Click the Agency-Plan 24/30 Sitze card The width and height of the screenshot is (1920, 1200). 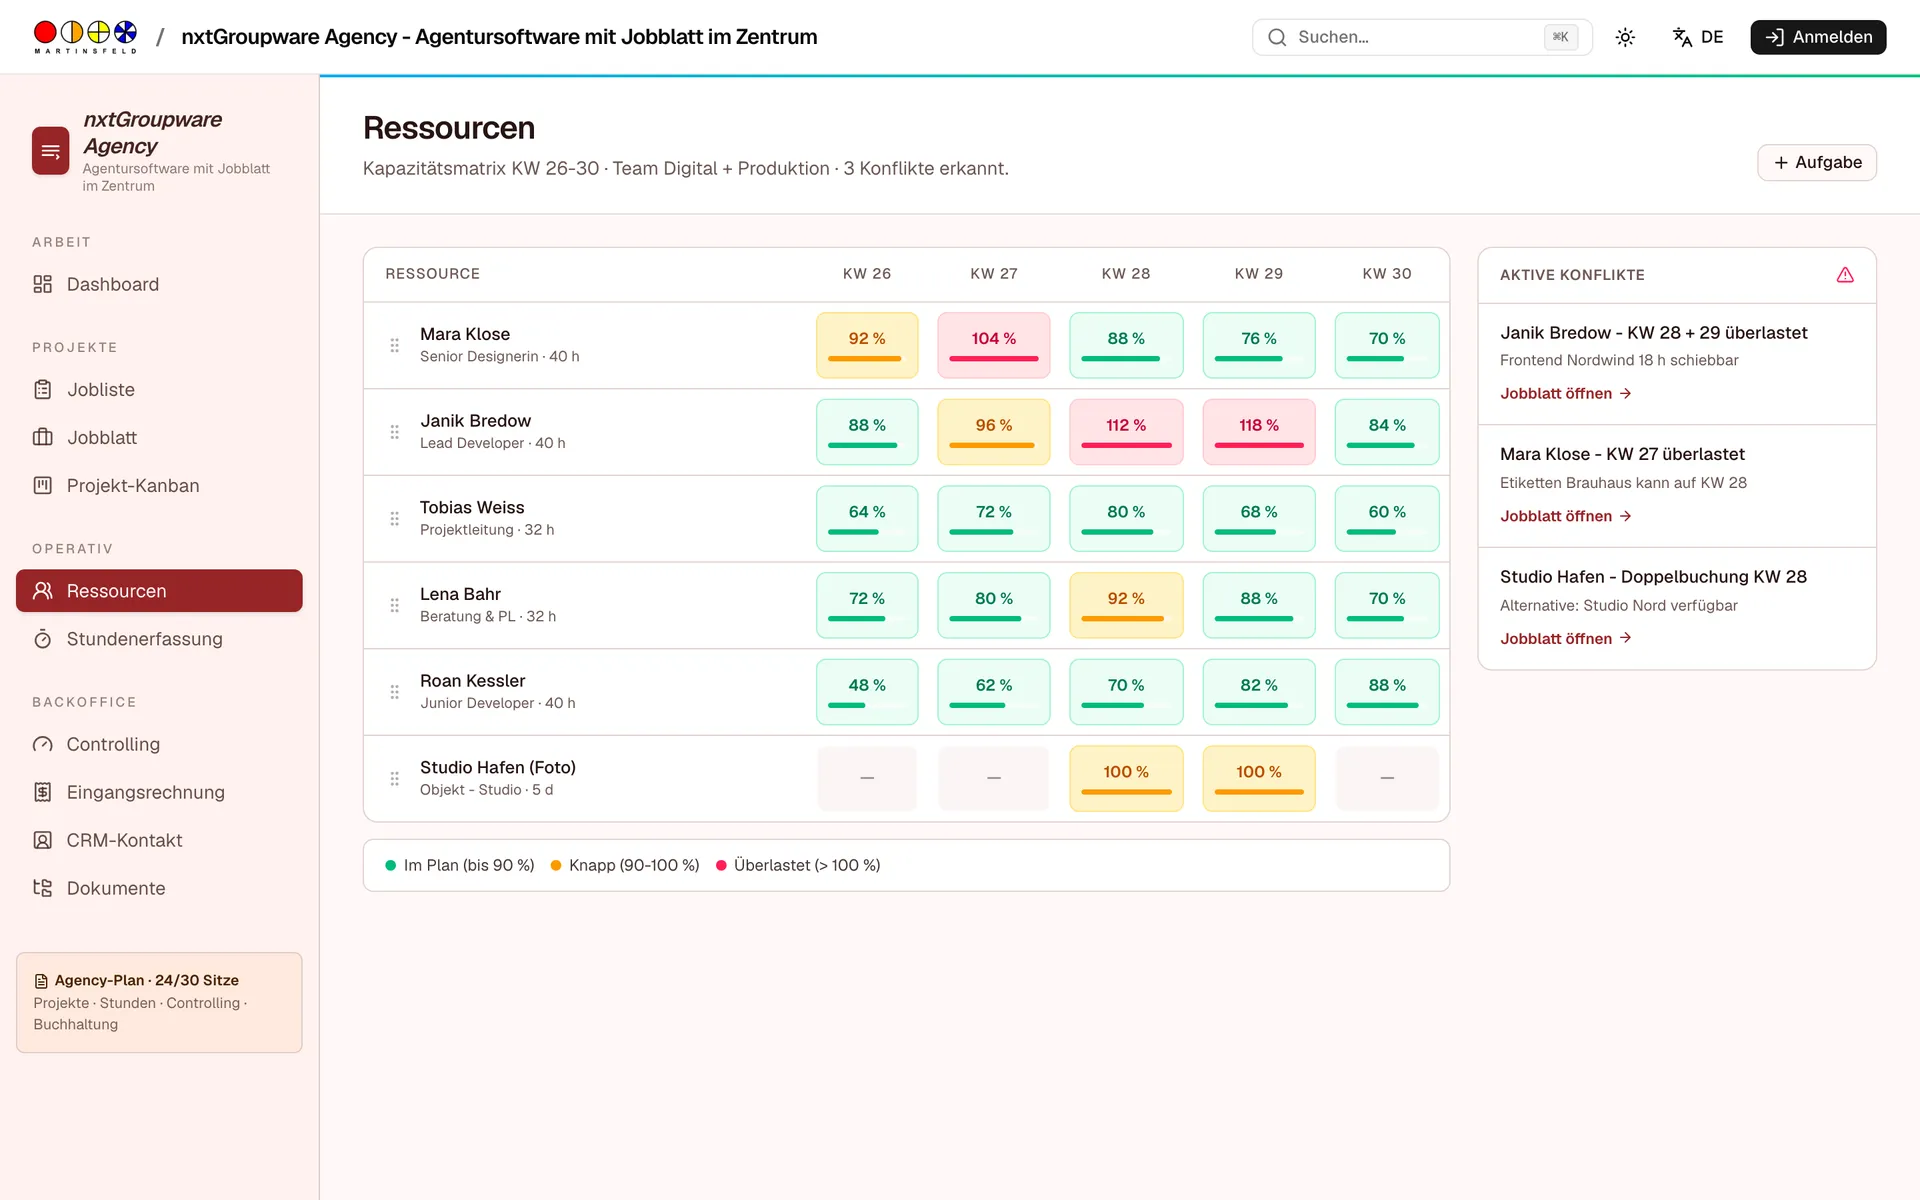coord(159,1002)
